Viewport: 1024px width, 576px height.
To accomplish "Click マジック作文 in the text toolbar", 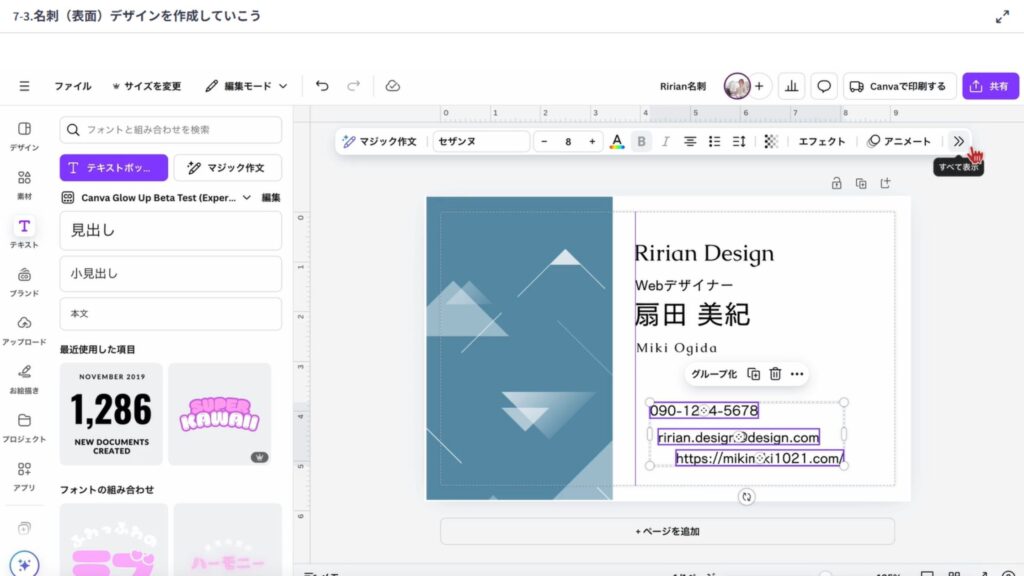I will click(380, 141).
